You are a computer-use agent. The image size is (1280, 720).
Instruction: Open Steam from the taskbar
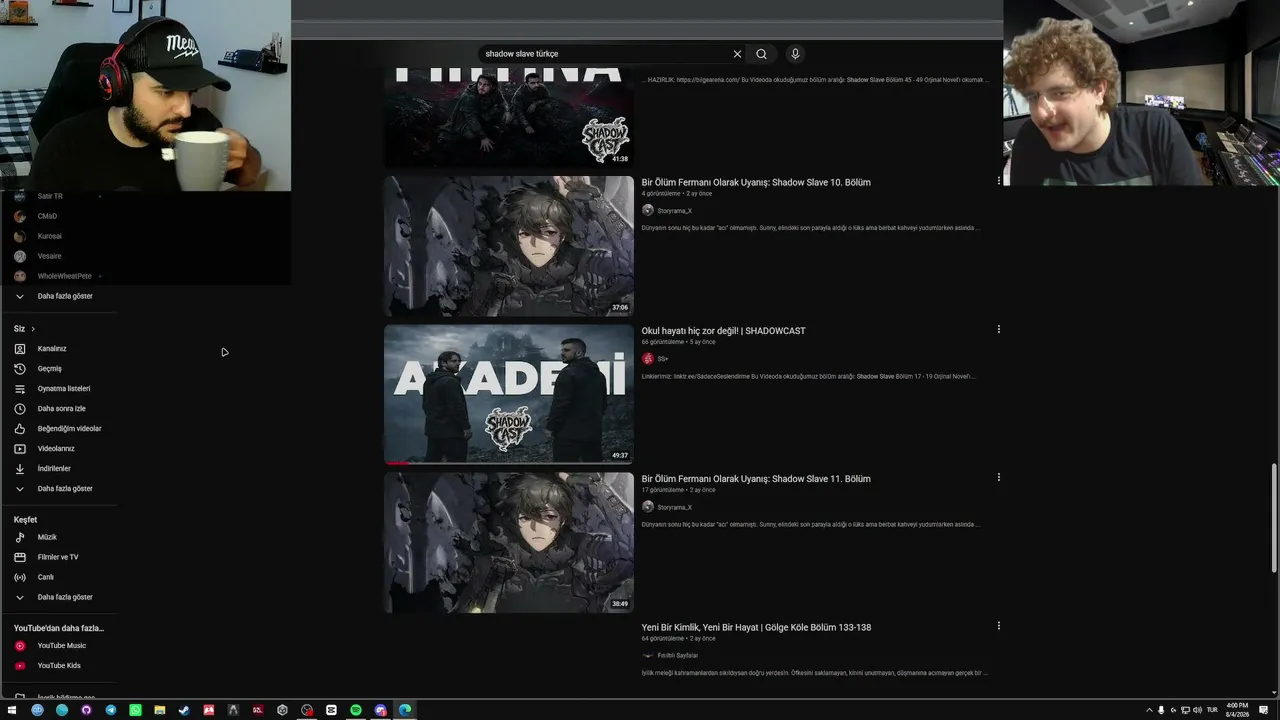pyautogui.click(x=184, y=710)
